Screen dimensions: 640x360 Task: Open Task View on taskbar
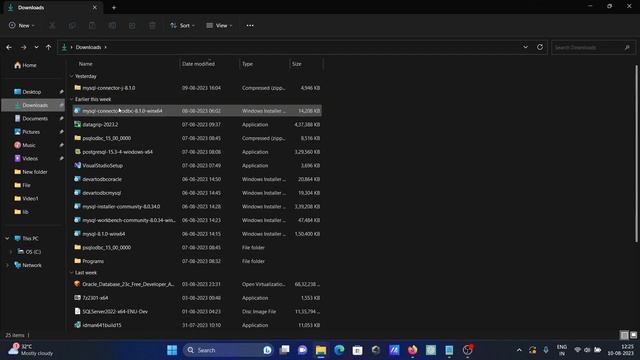[x=284, y=350]
